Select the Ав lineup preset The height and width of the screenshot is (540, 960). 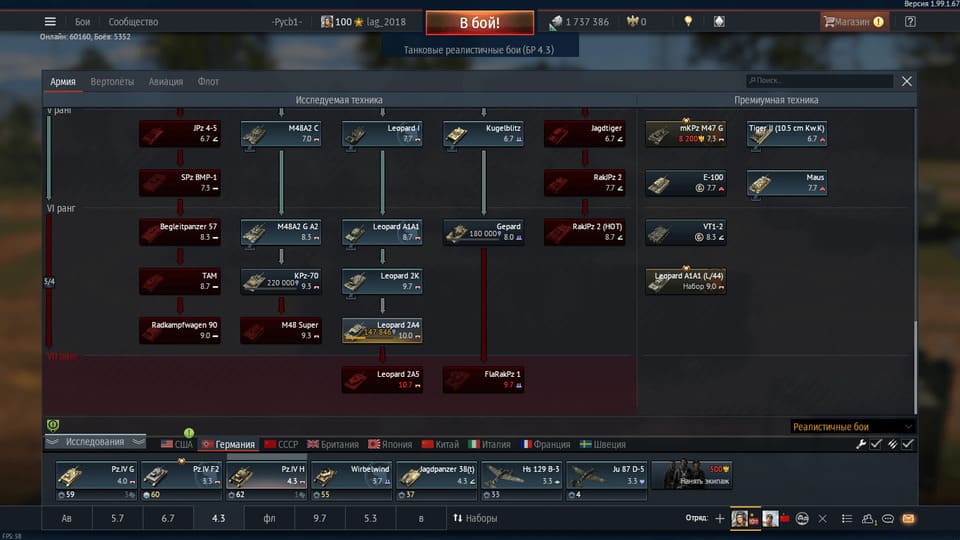(67, 519)
